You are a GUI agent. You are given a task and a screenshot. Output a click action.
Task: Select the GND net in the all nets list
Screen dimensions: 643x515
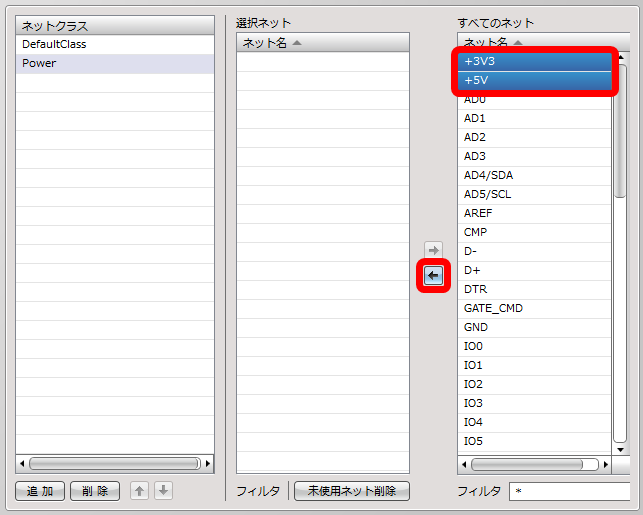[534, 327]
